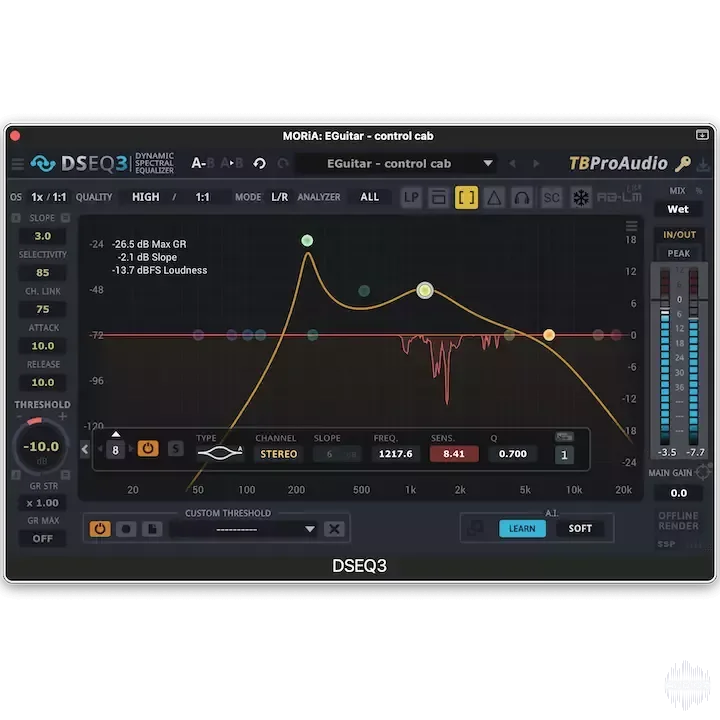Click the red SENS. value 8.41

pyautogui.click(x=454, y=454)
